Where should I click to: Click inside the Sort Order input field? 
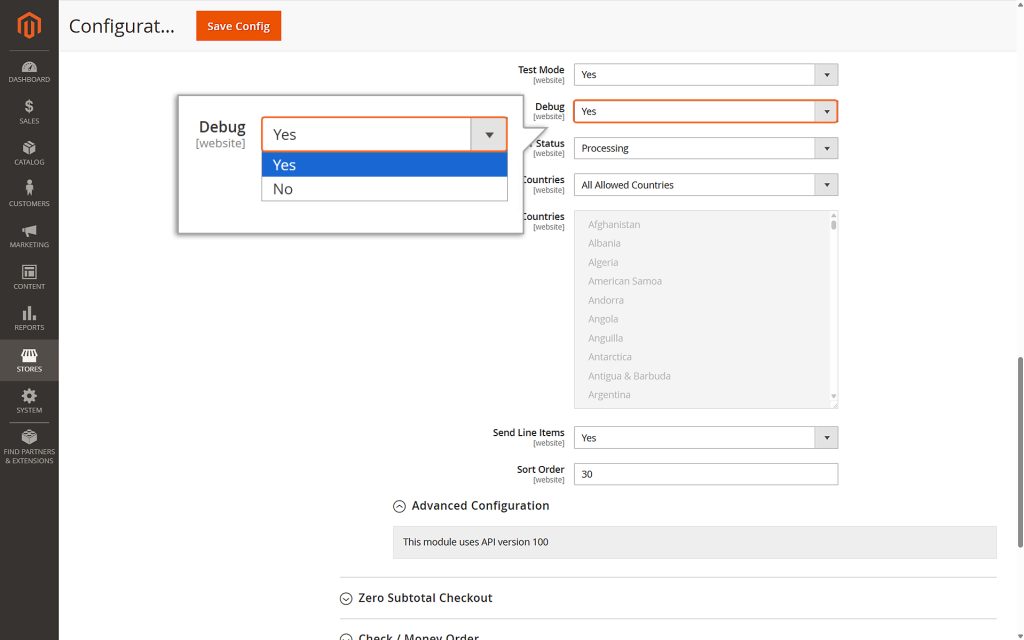pos(705,474)
